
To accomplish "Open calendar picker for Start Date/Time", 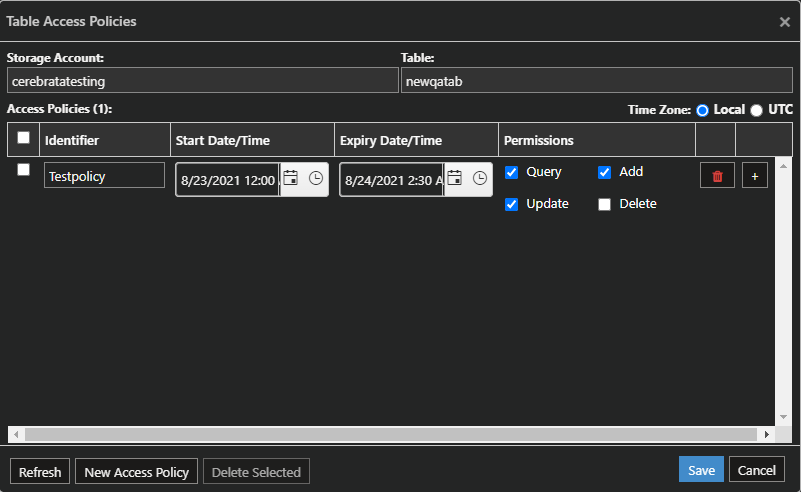I will (x=291, y=178).
